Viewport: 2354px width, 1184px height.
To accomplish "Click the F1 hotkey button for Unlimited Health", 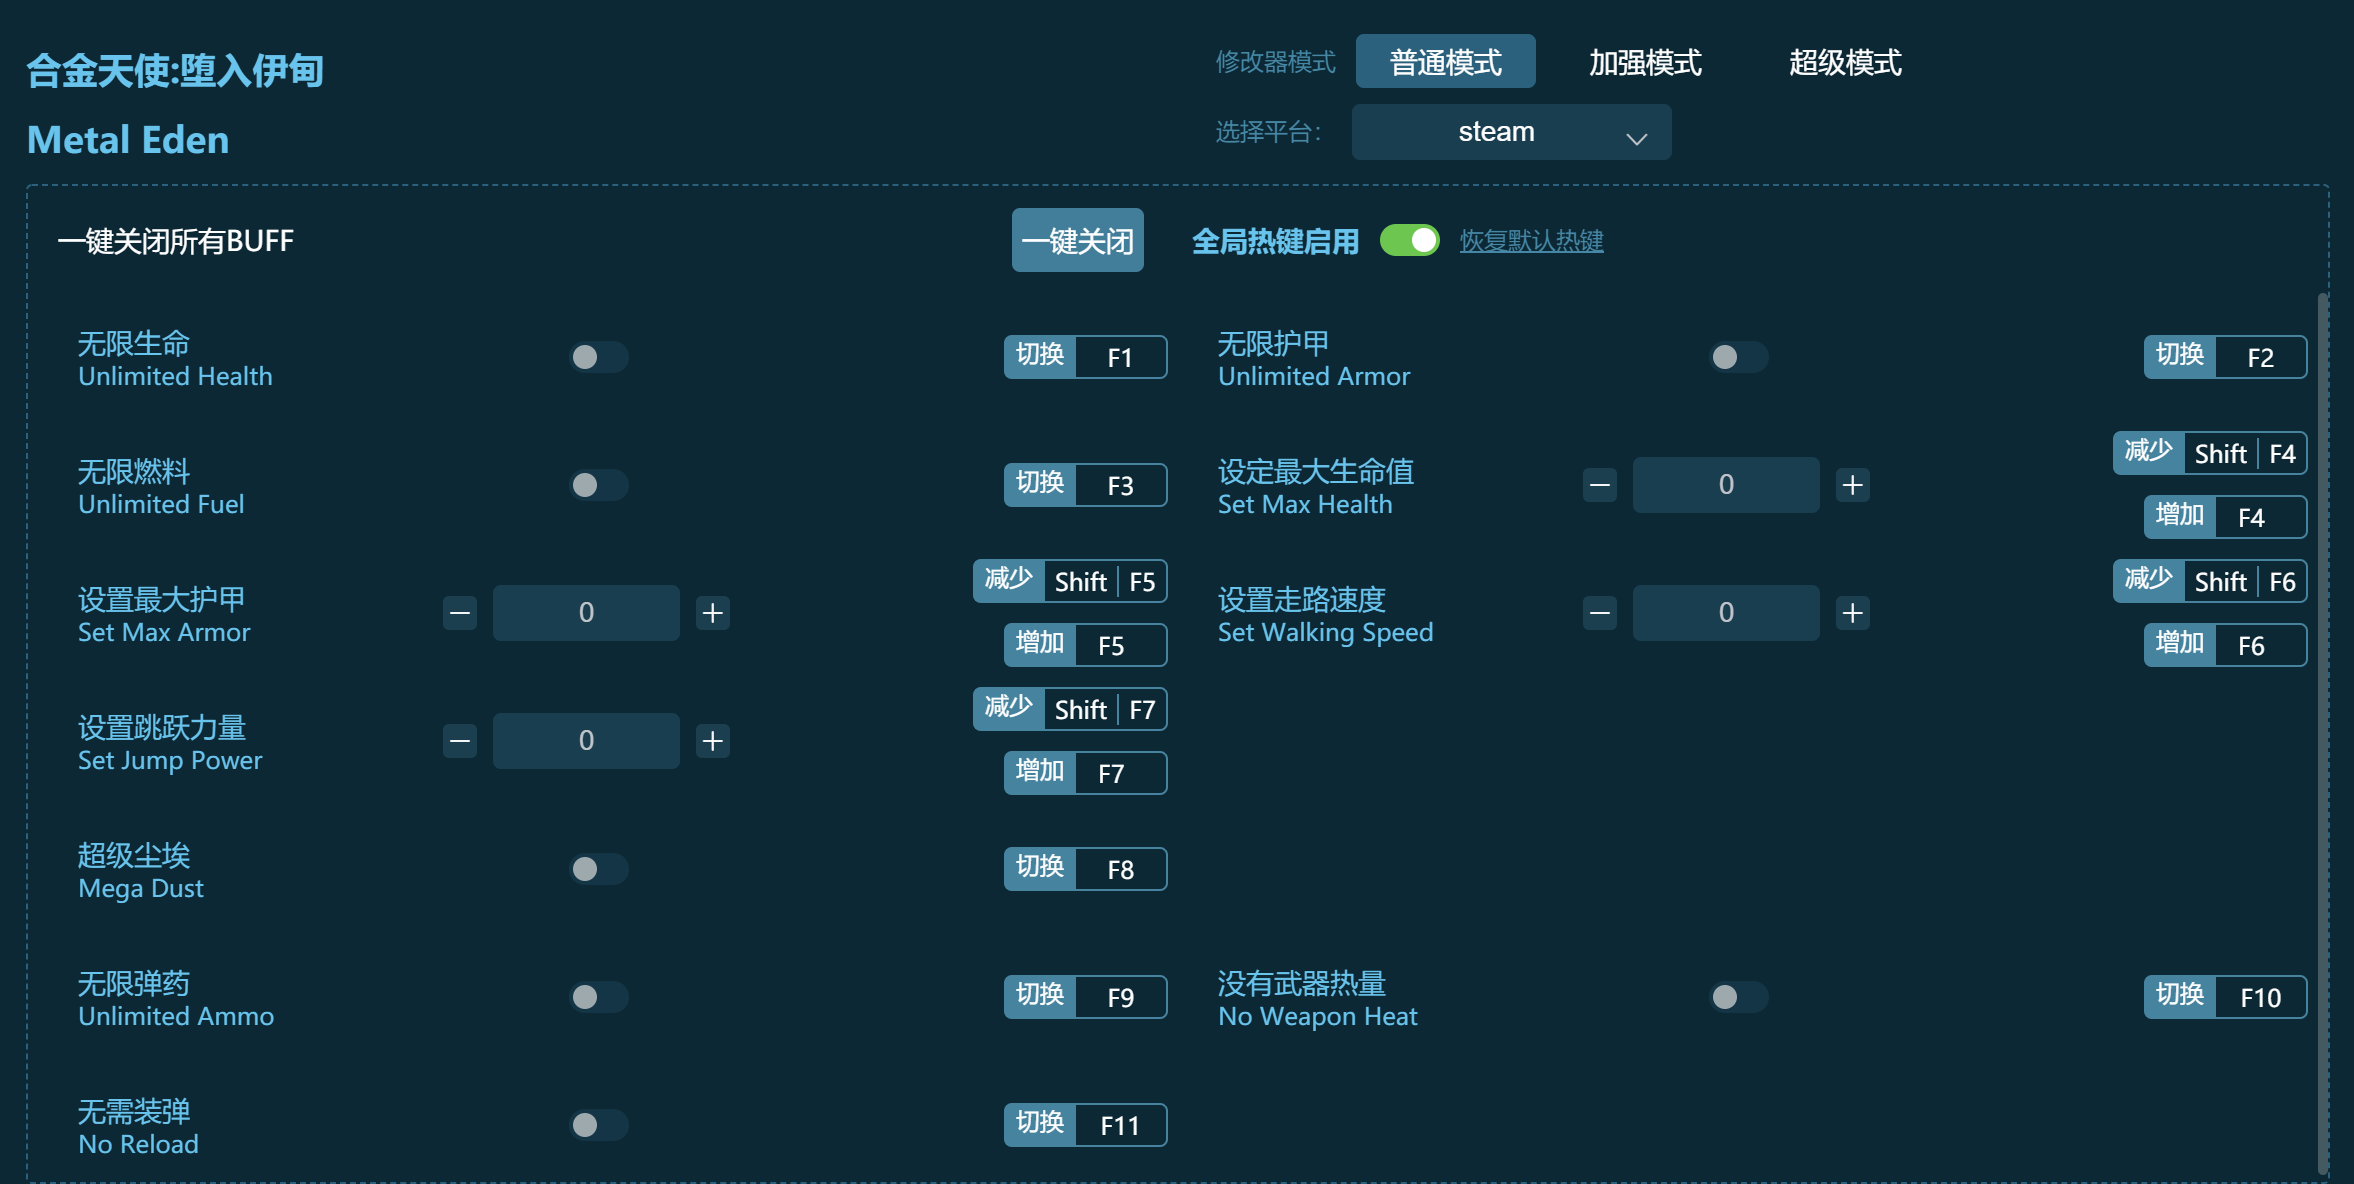I will (1086, 357).
